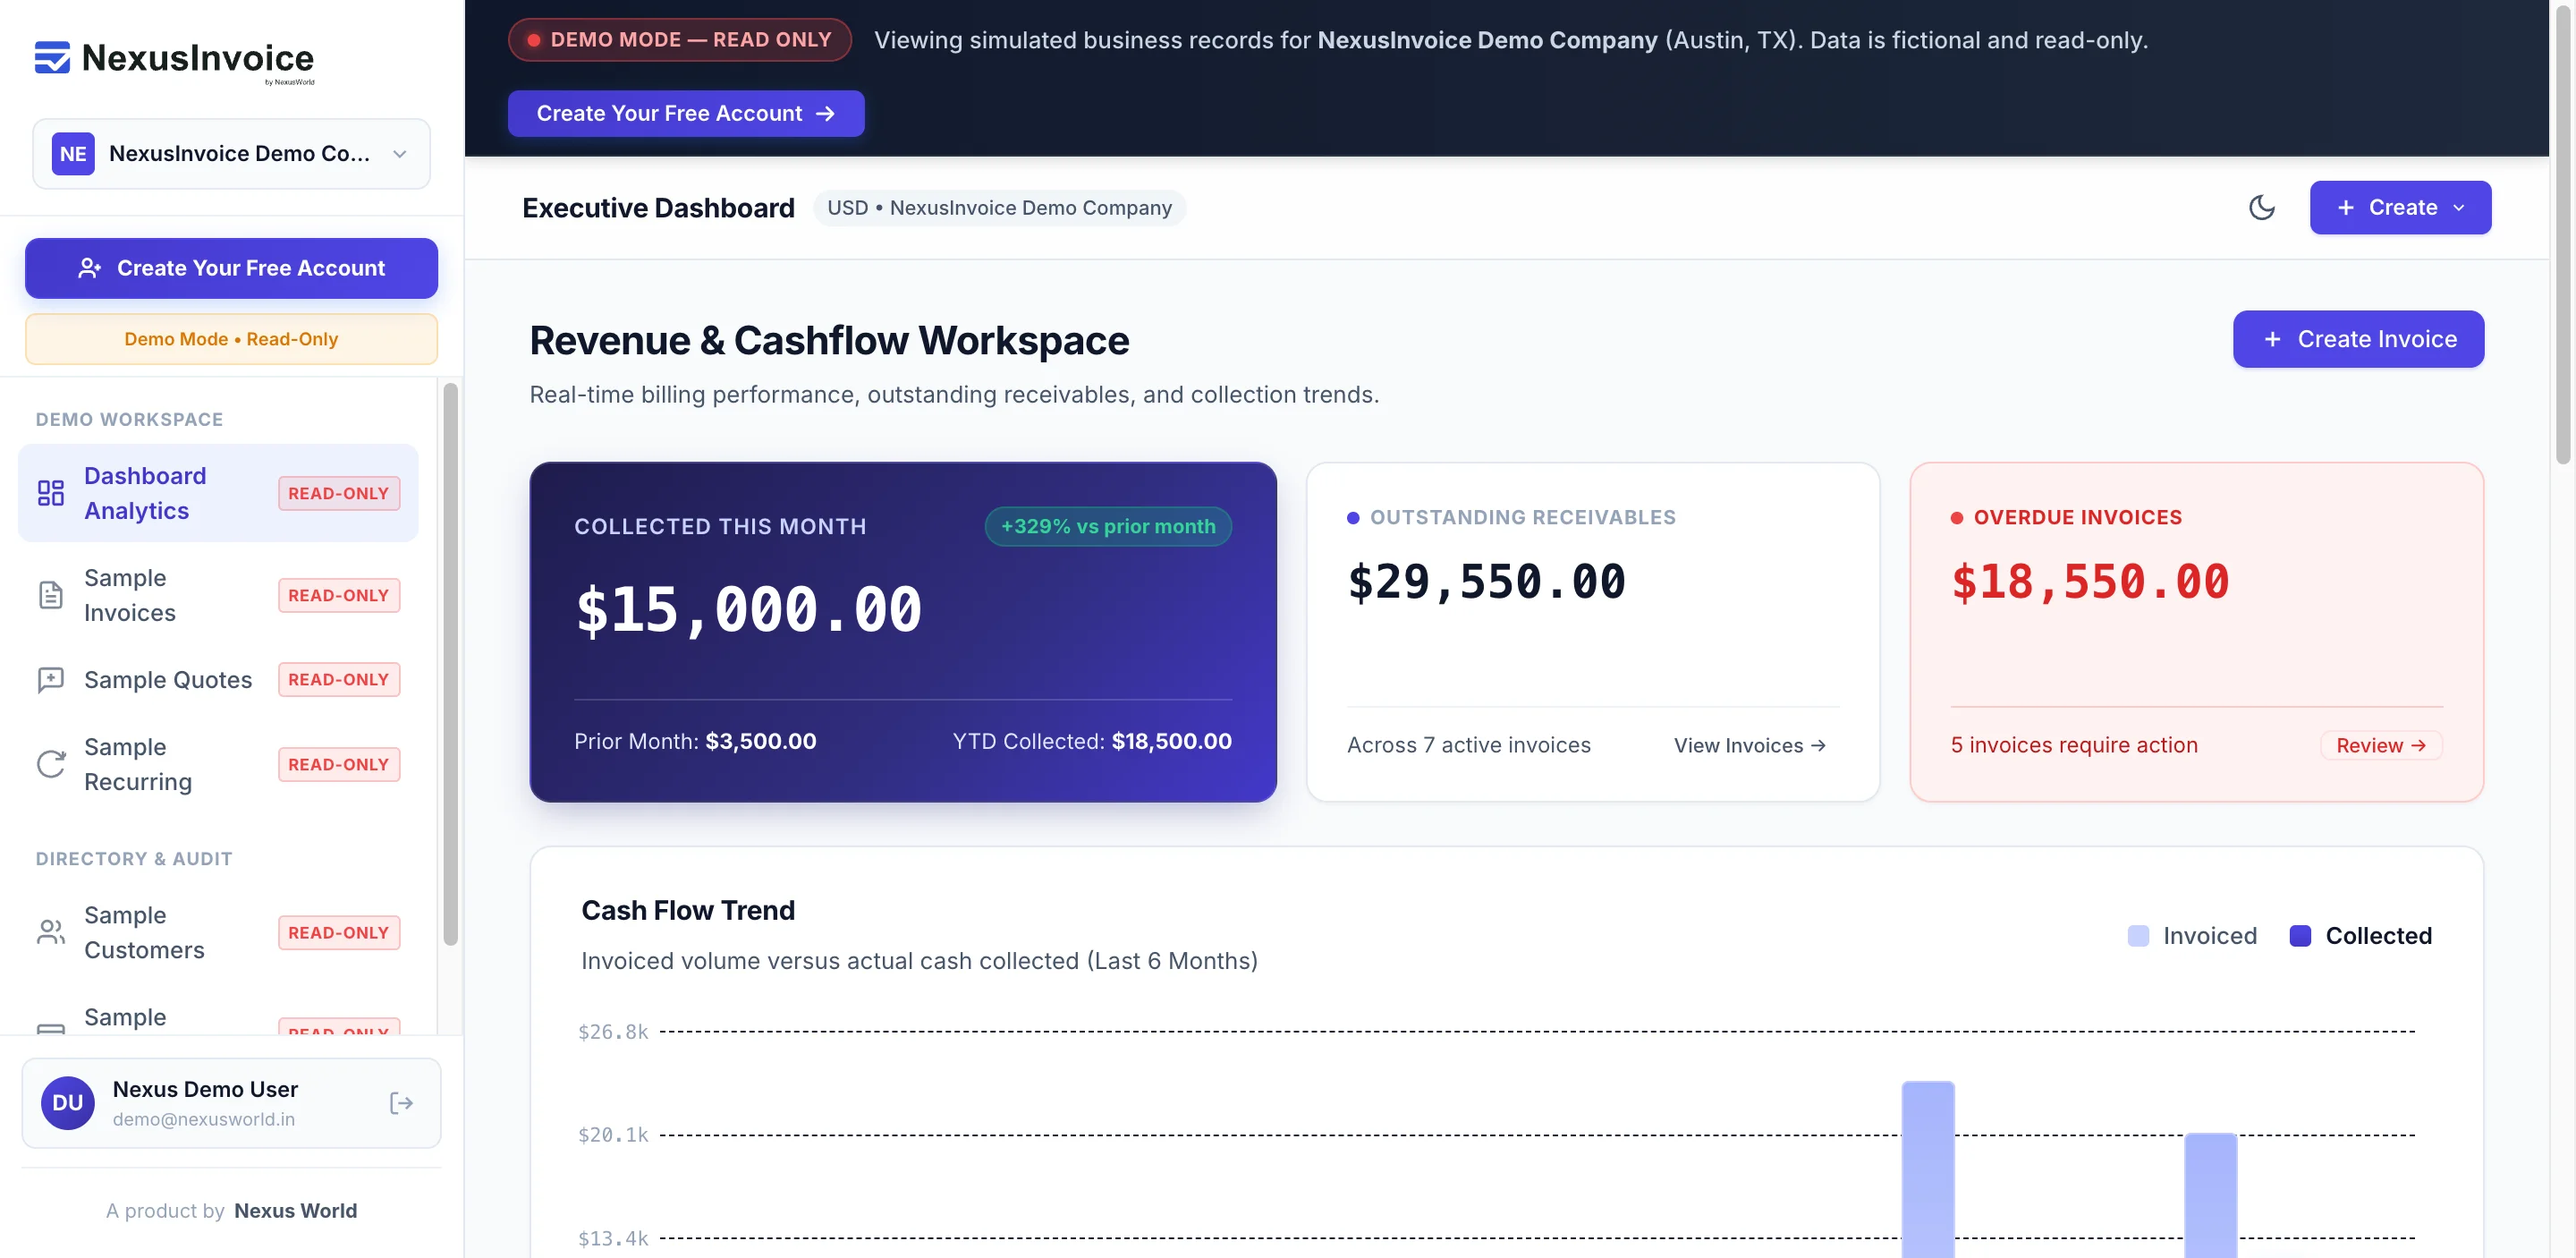
Task: Open Sample Customers directory
Action: [x=218, y=932]
